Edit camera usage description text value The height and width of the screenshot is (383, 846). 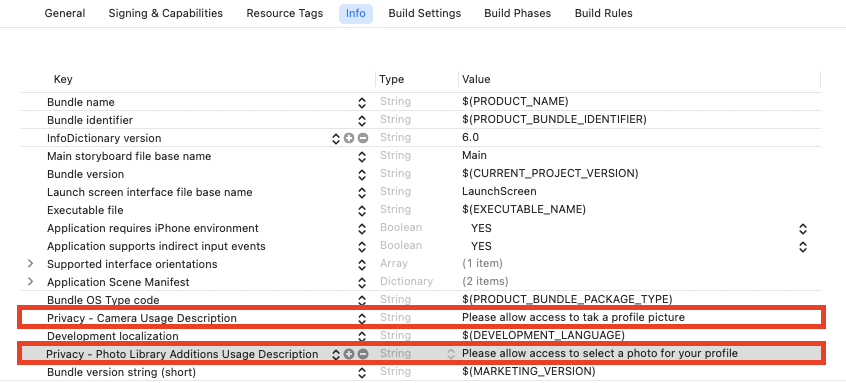point(574,317)
